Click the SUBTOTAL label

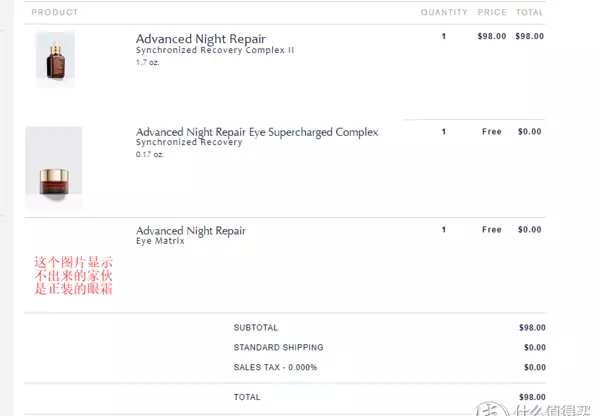pyautogui.click(x=256, y=328)
